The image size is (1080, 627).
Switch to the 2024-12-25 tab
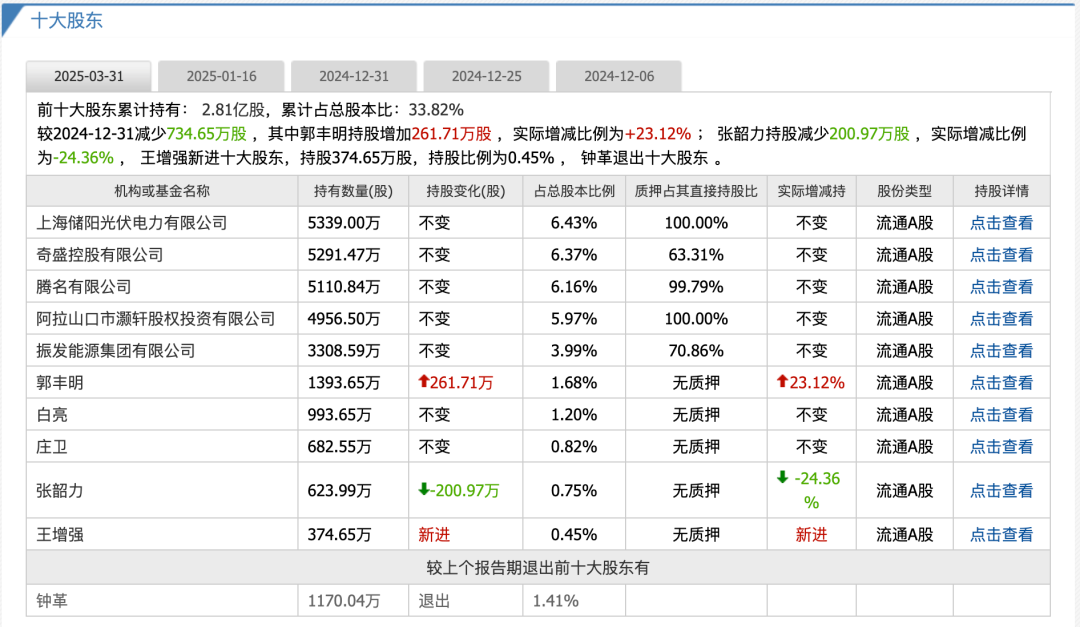(486, 76)
